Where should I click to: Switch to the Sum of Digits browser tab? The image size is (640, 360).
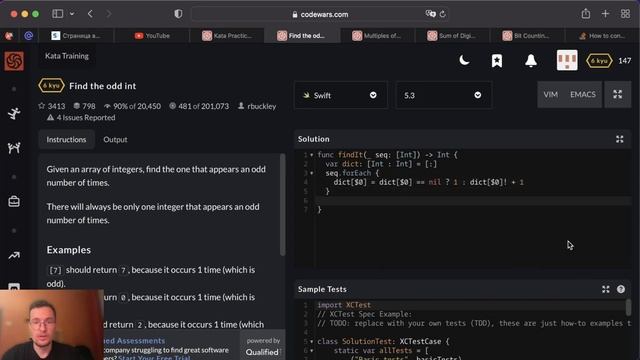[x=452, y=36]
